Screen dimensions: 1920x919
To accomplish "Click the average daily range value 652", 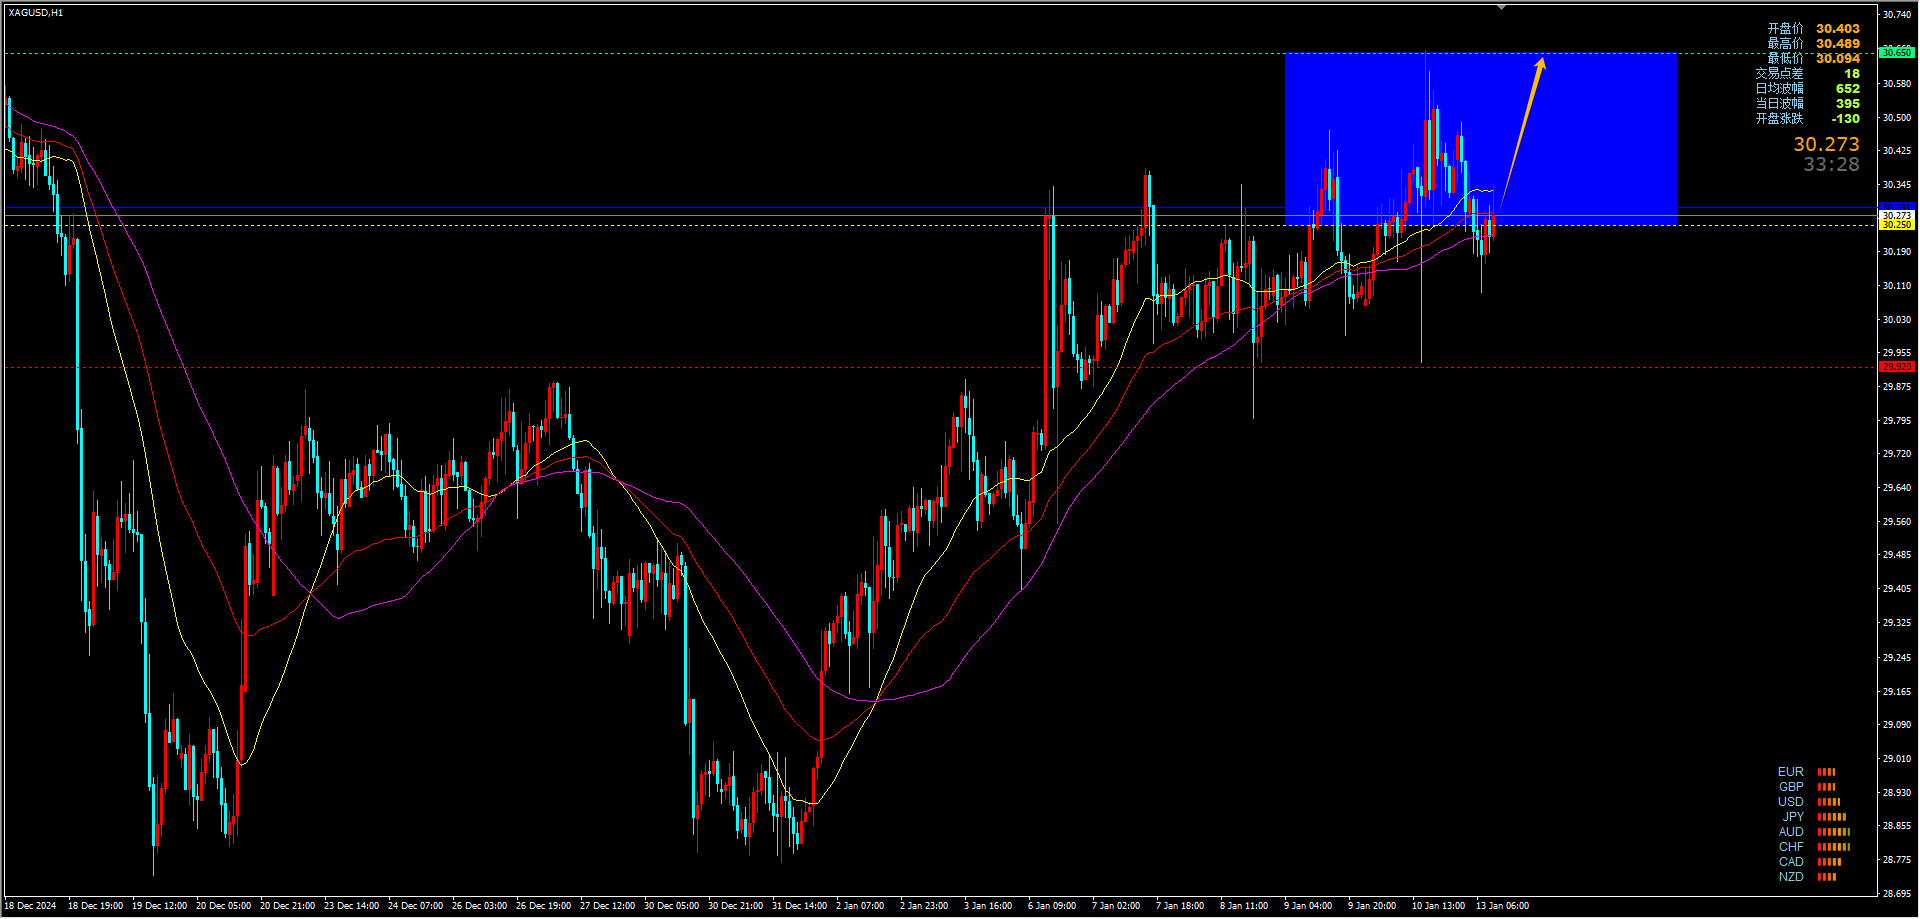I will click(1848, 89).
